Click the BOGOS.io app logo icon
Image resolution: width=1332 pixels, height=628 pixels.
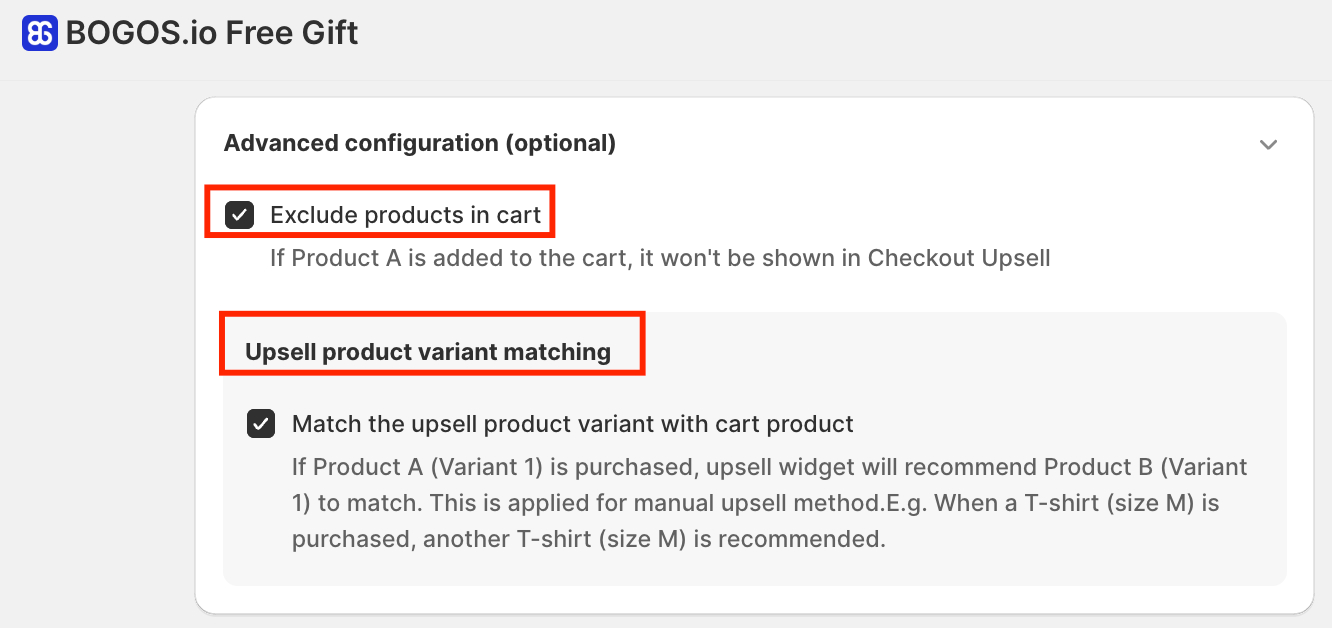pyautogui.click(x=40, y=33)
